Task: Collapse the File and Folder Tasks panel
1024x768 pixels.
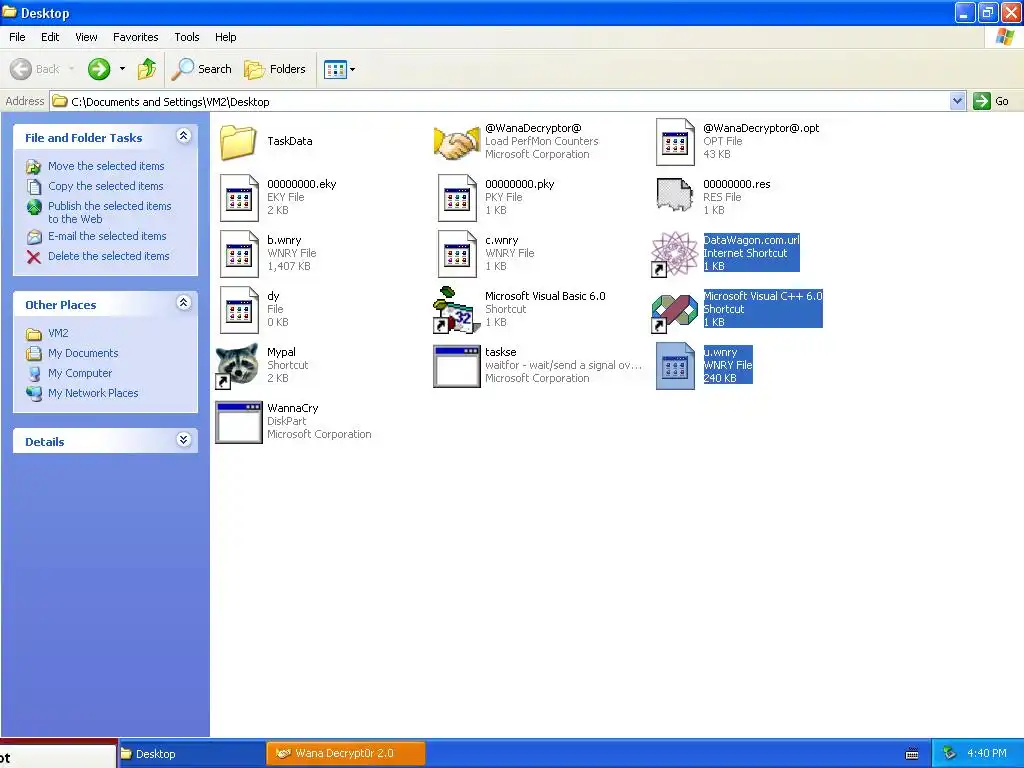Action: pyautogui.click(x=184, y=136)
